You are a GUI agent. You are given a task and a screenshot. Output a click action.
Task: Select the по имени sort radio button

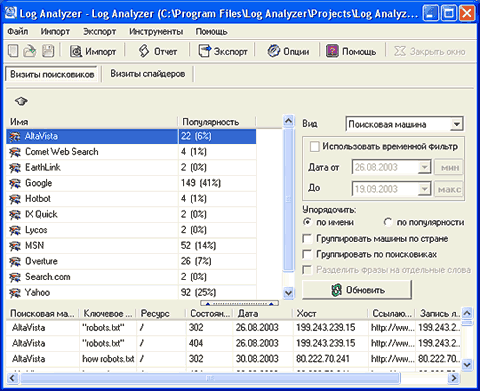click(x=307, y=222)
